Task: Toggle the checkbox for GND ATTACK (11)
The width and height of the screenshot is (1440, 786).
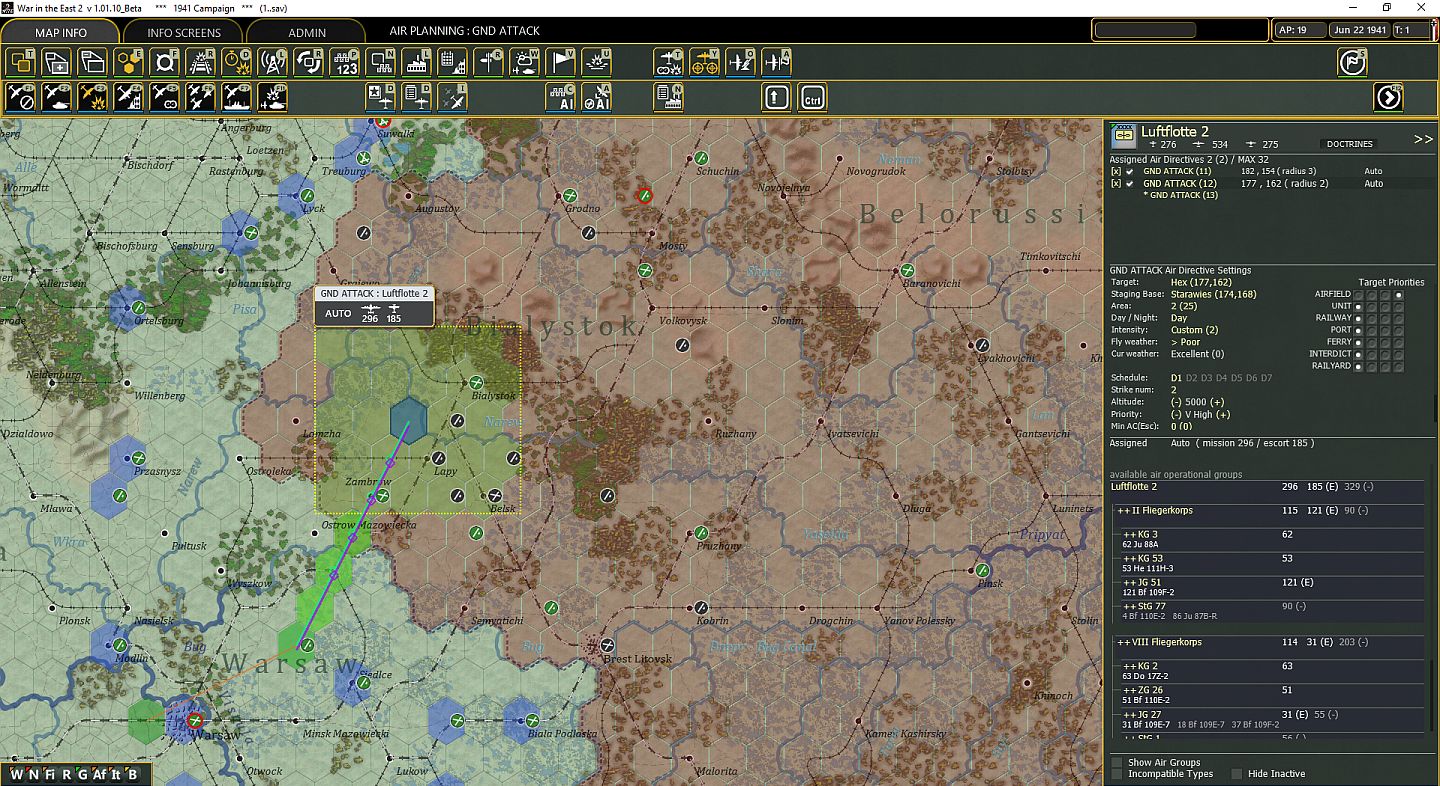Action: tap(1130, 171)
